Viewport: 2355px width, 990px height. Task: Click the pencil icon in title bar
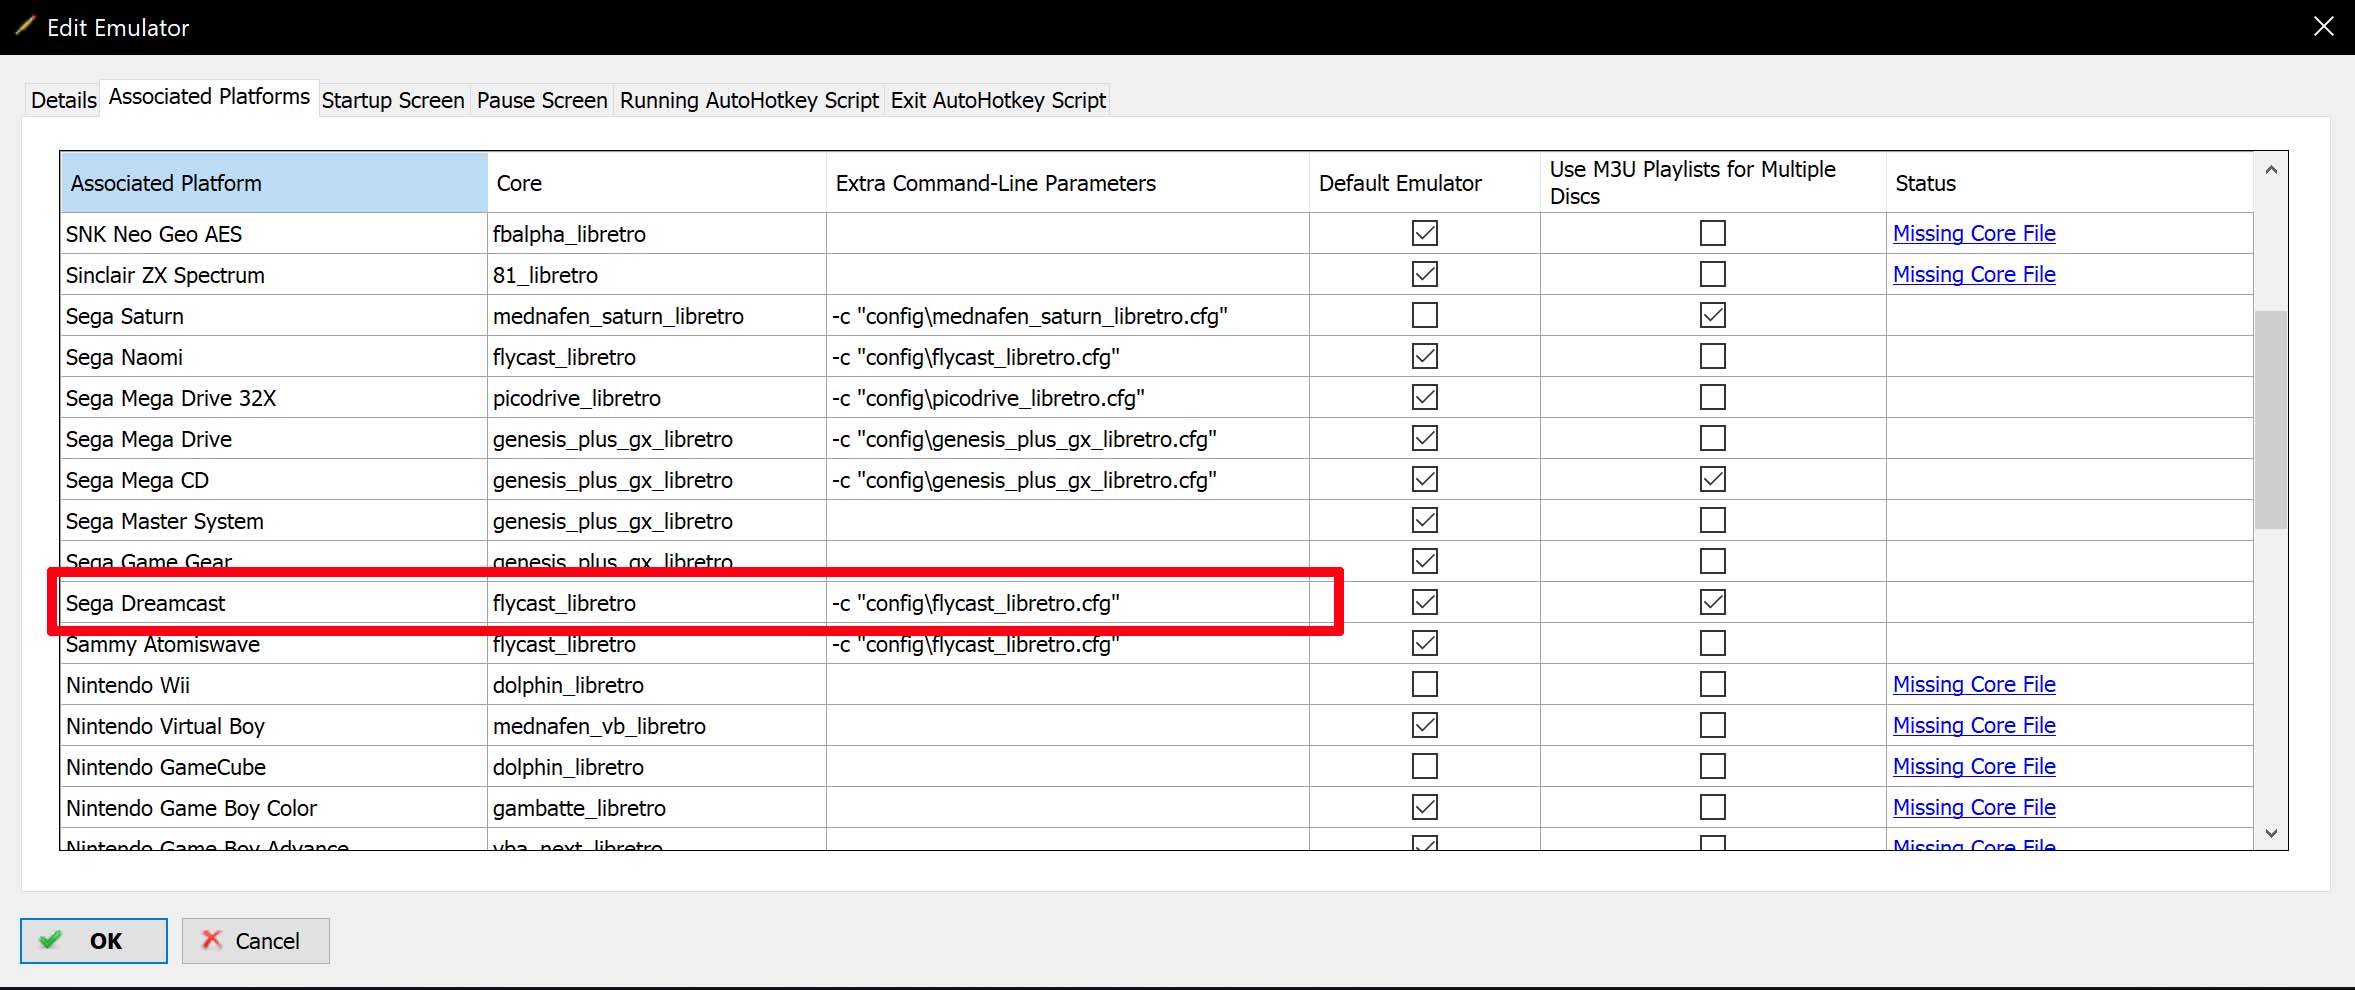pos(24,26)
